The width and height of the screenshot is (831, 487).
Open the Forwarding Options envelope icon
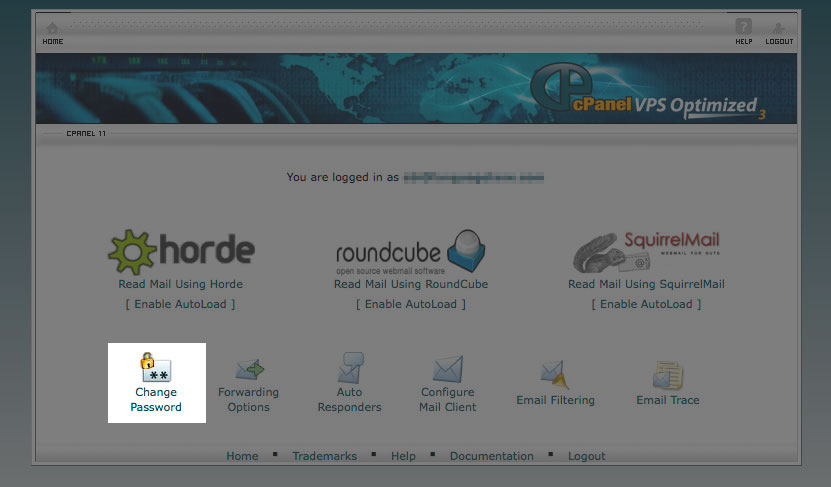249,369
